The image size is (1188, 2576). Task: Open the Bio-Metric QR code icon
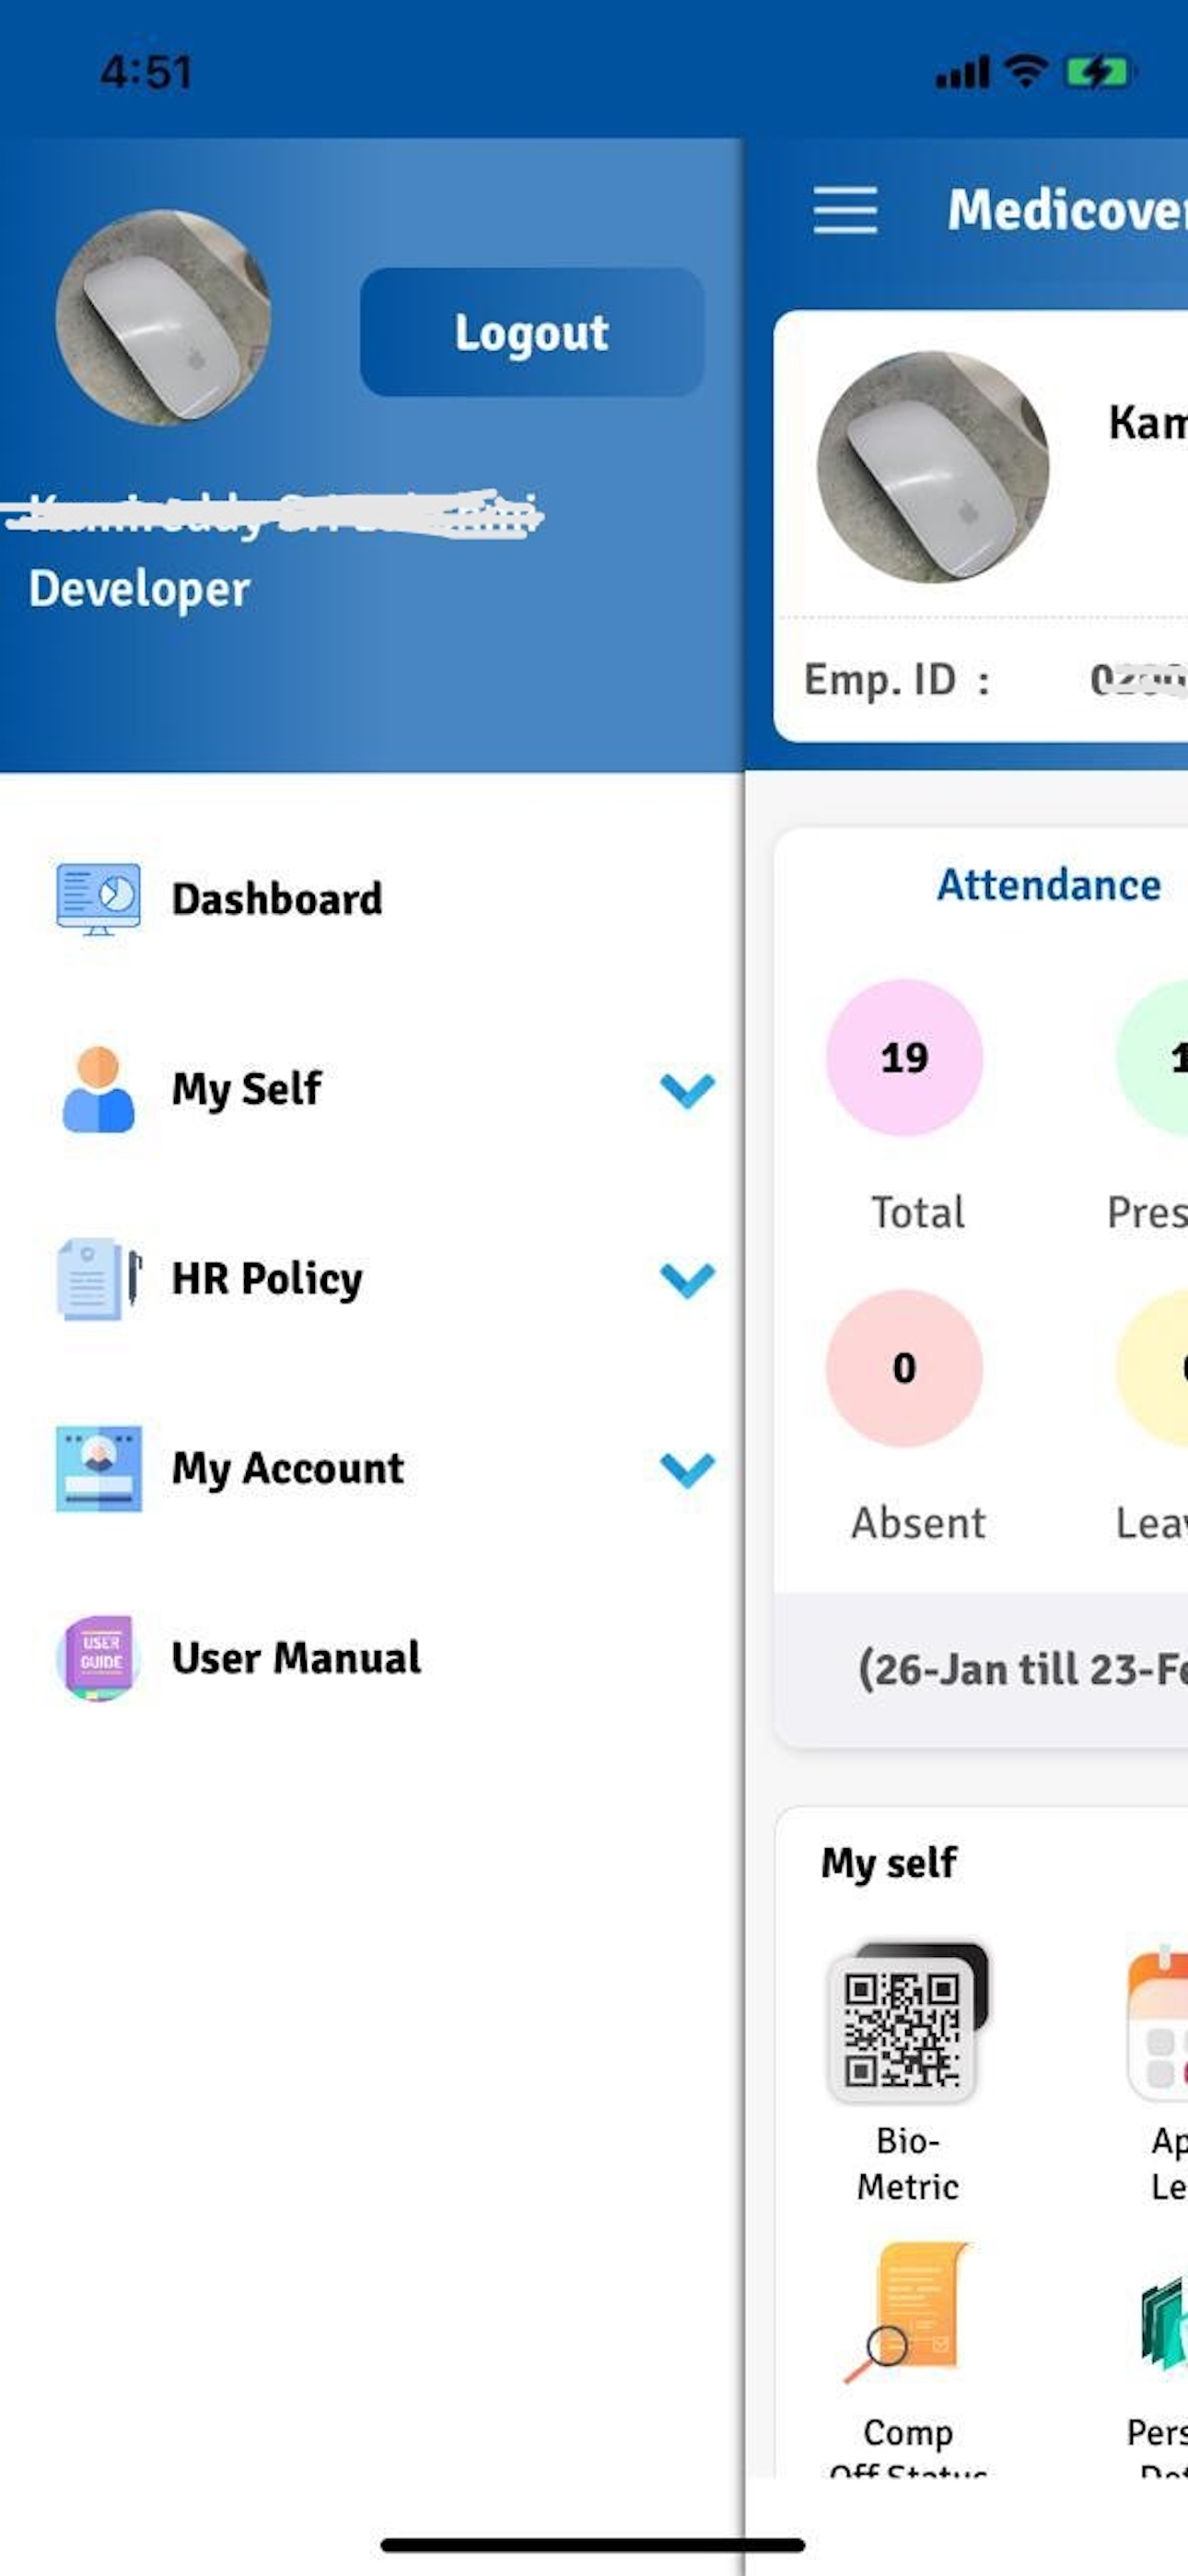pyautogui.click(x=906, y=2022)
